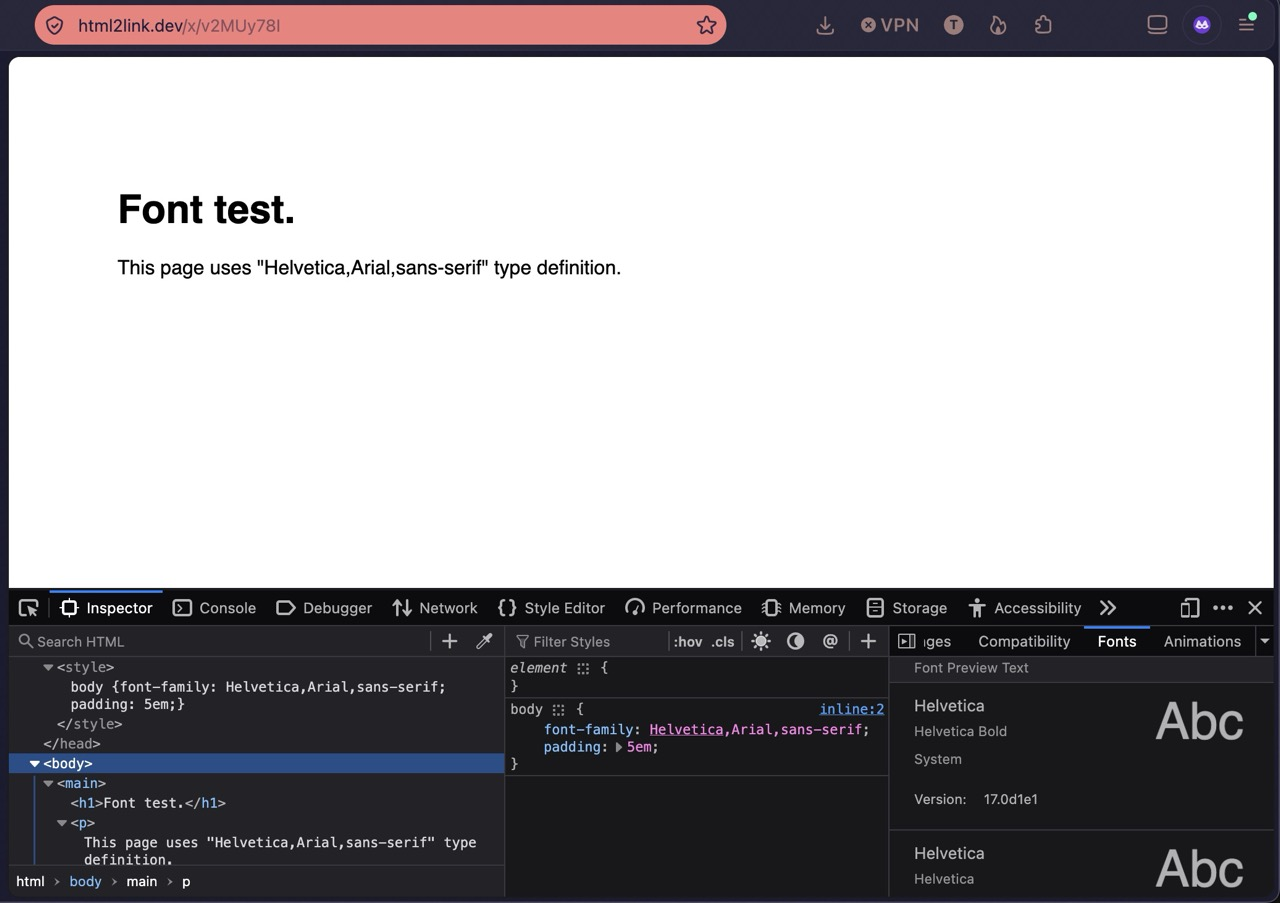Collapse the body element node
Image resolution: width=1280 pixels, height=903 pixels.
[x=35, y=764]
